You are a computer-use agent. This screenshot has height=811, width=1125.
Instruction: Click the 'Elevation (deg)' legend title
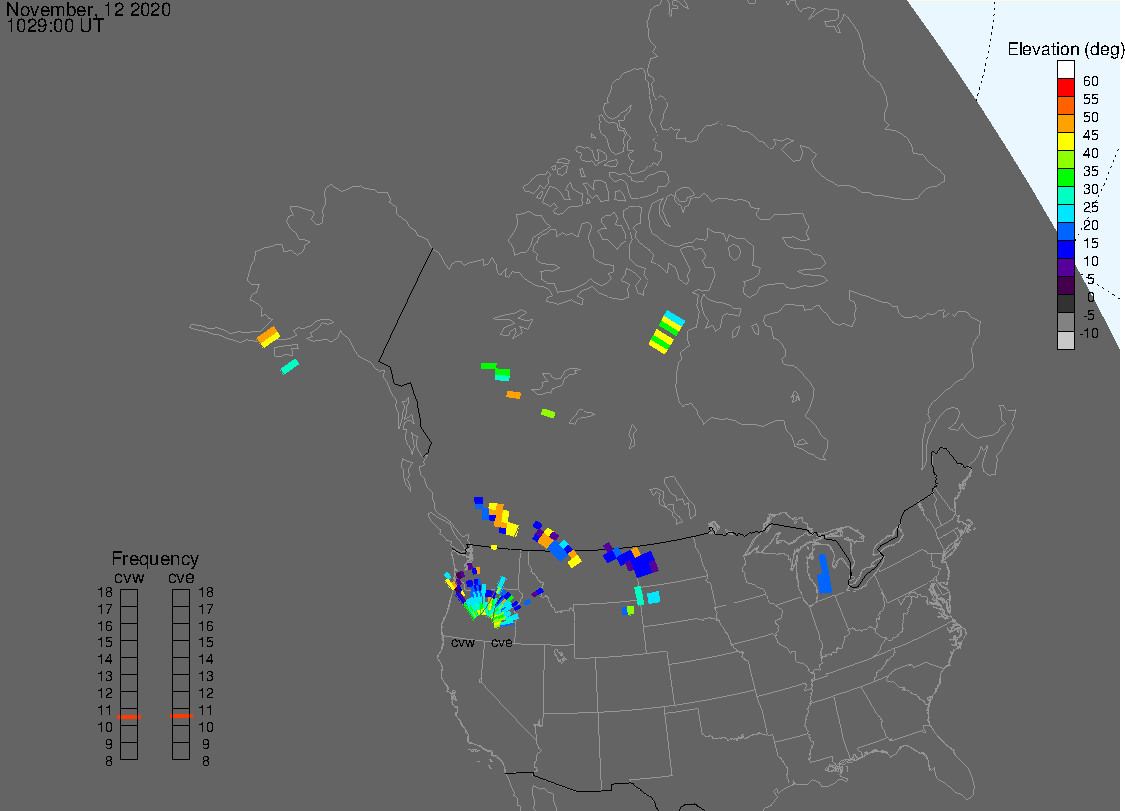pos(1065,49)
